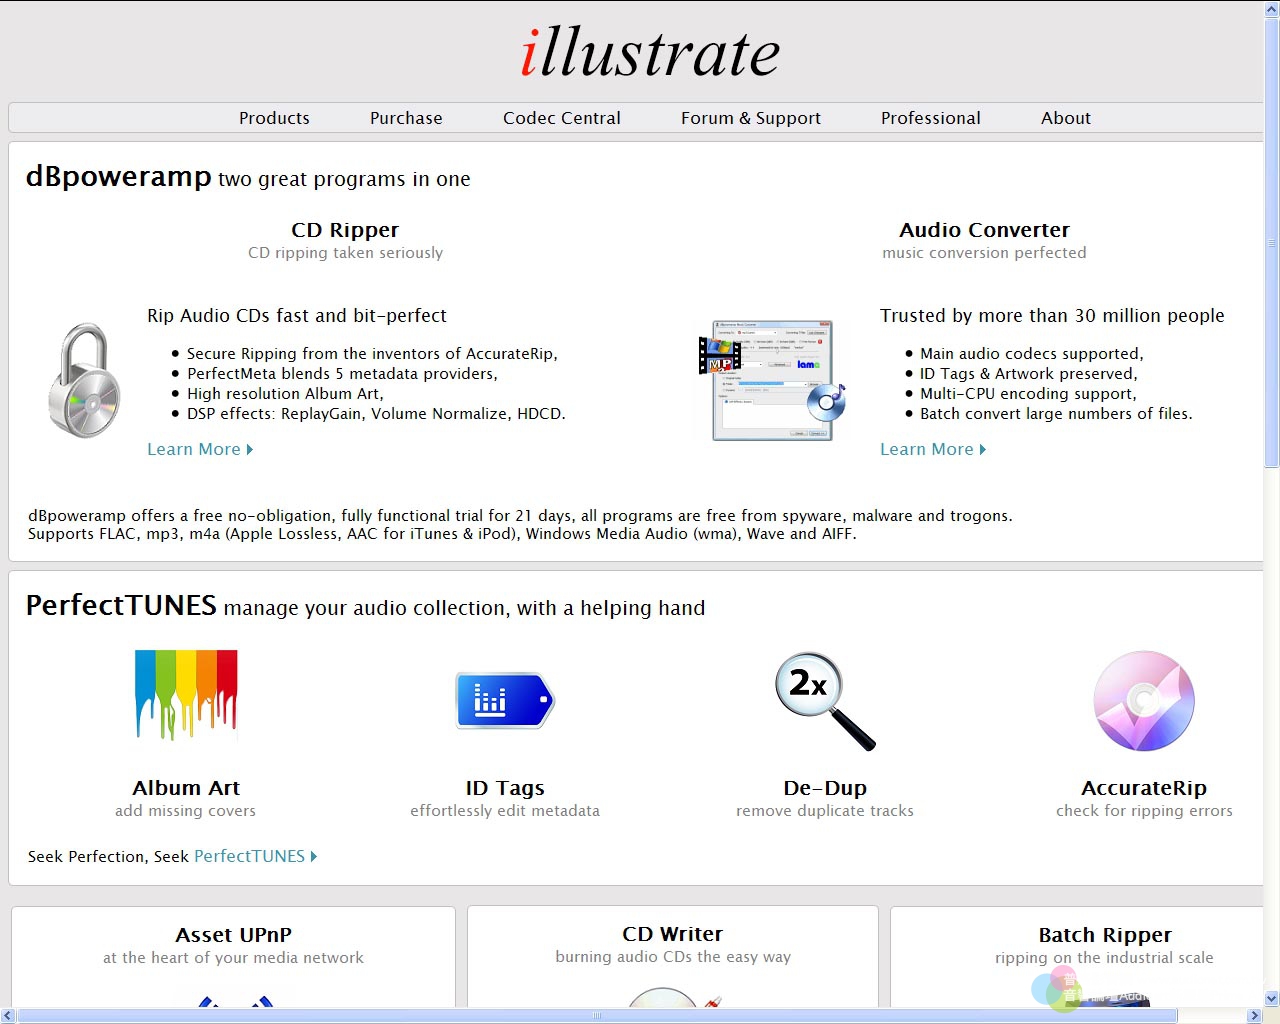Click 'music conversion perfected' subtitle

(x=984, y=253)
